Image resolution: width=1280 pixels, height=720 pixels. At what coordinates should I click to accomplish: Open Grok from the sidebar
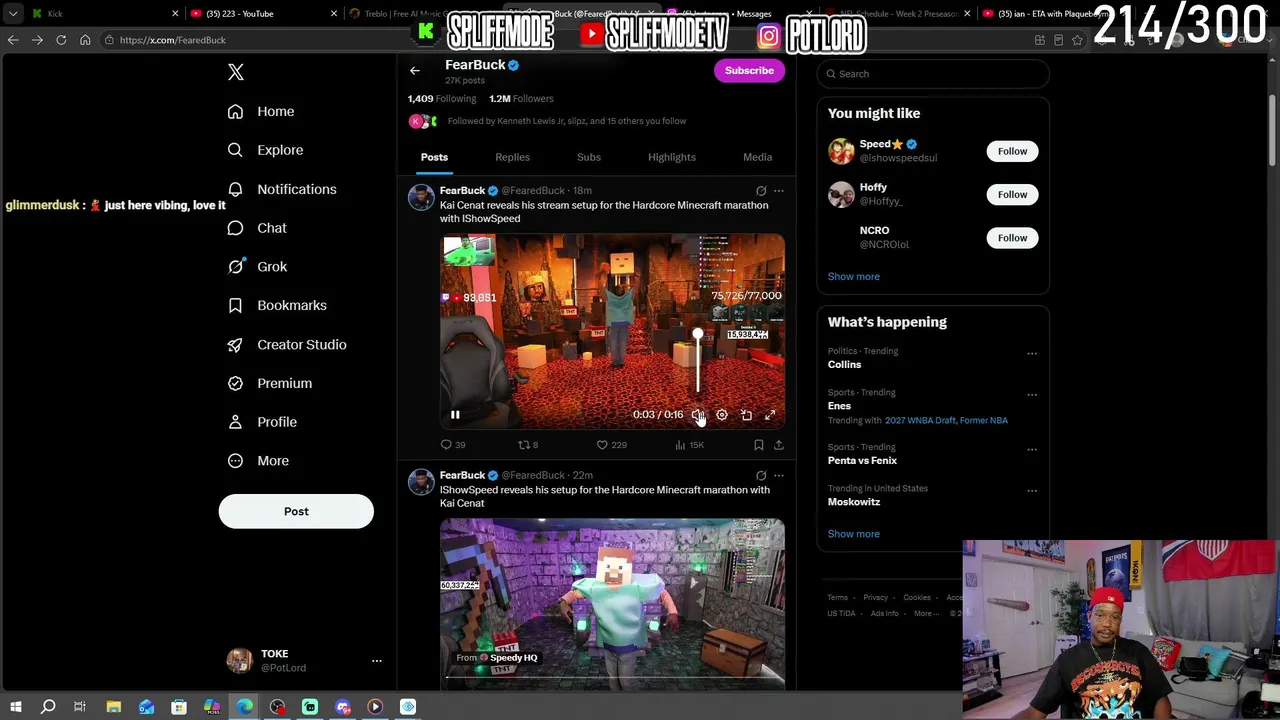click(257, 267)
